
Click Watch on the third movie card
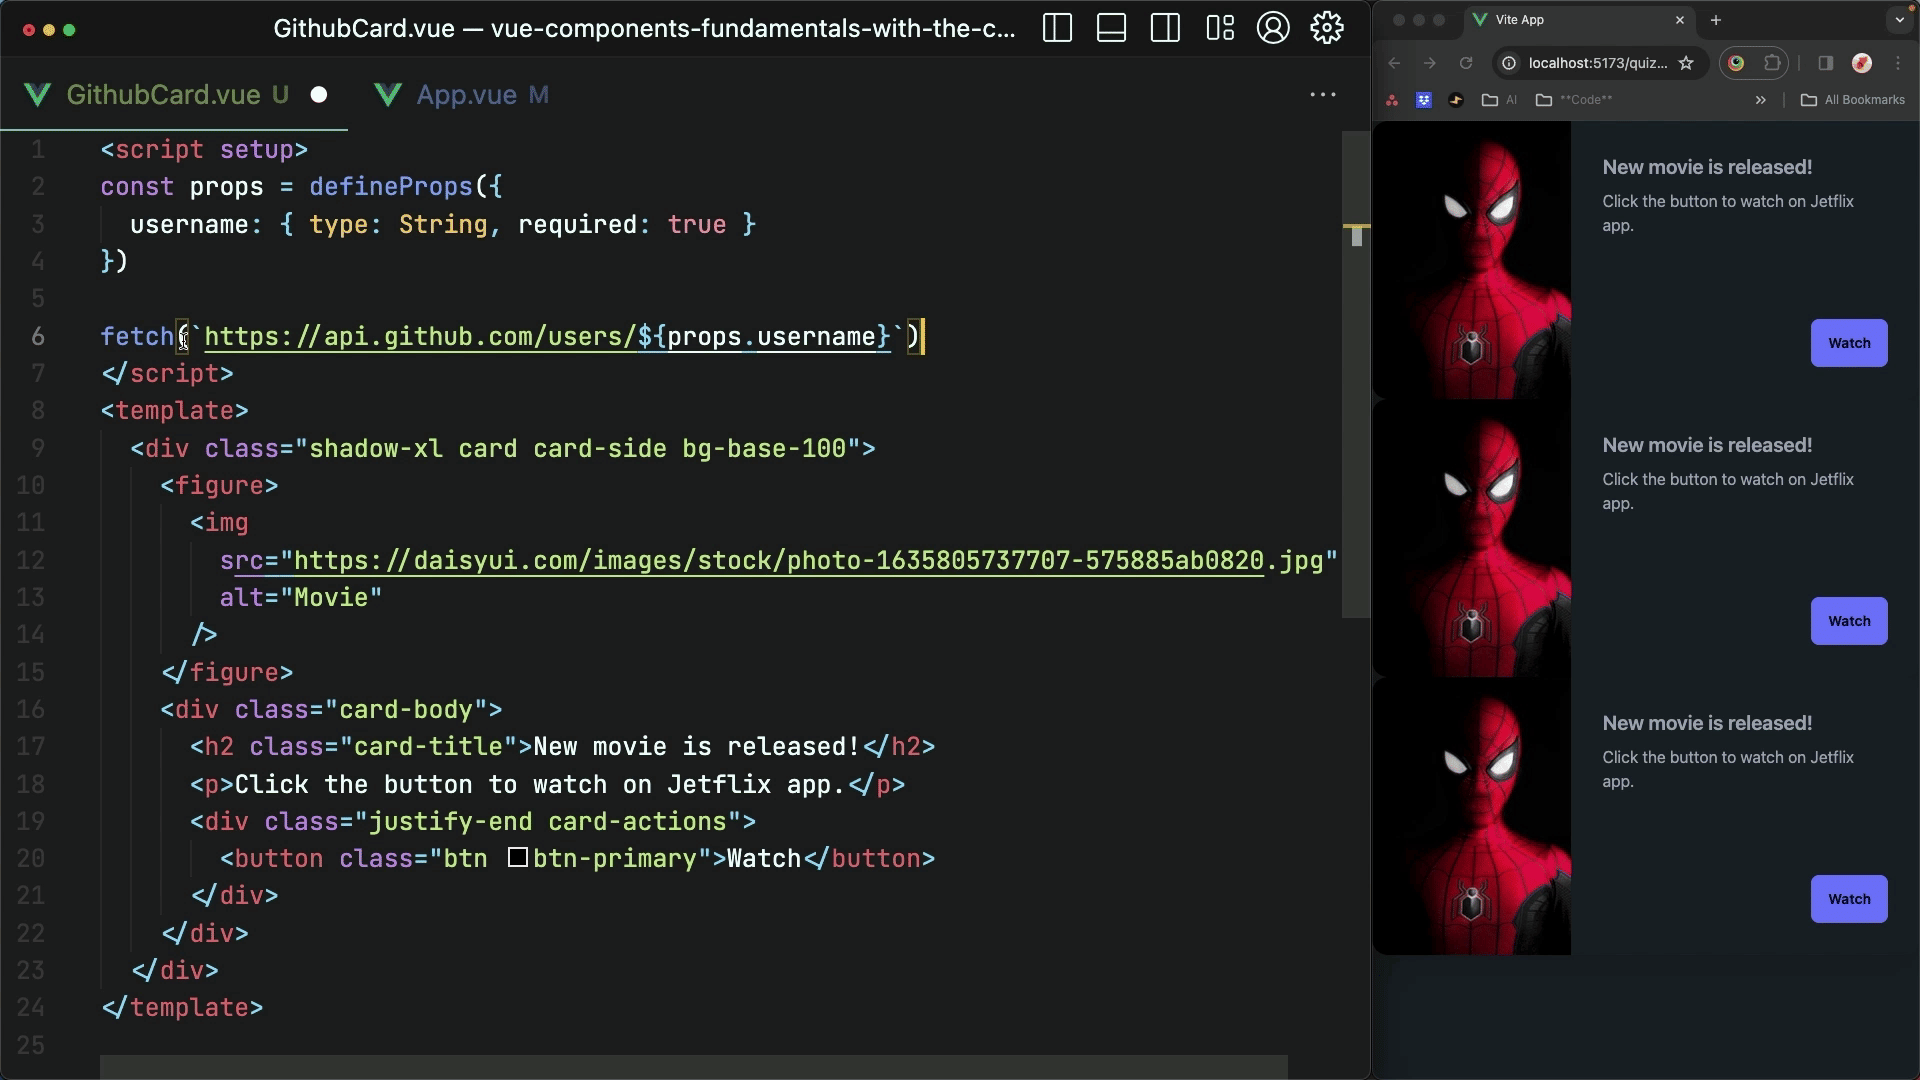[1849, 899]
